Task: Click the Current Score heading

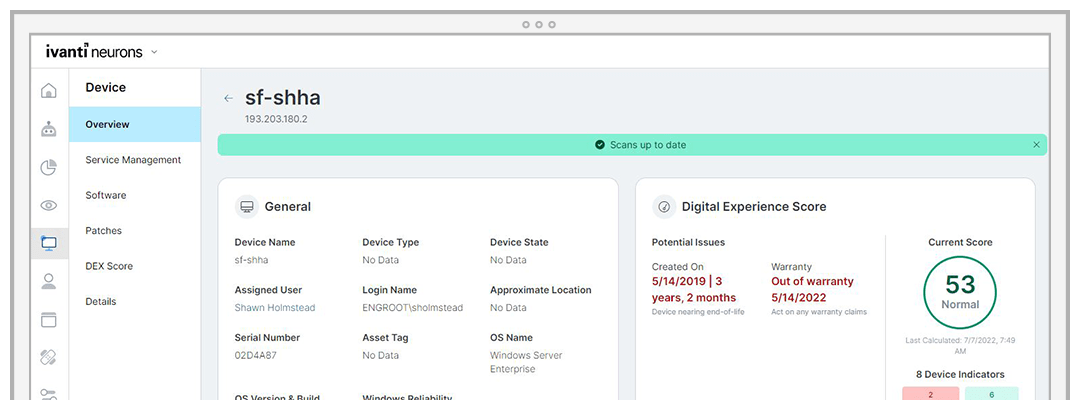Action: (x=960, y=242)
